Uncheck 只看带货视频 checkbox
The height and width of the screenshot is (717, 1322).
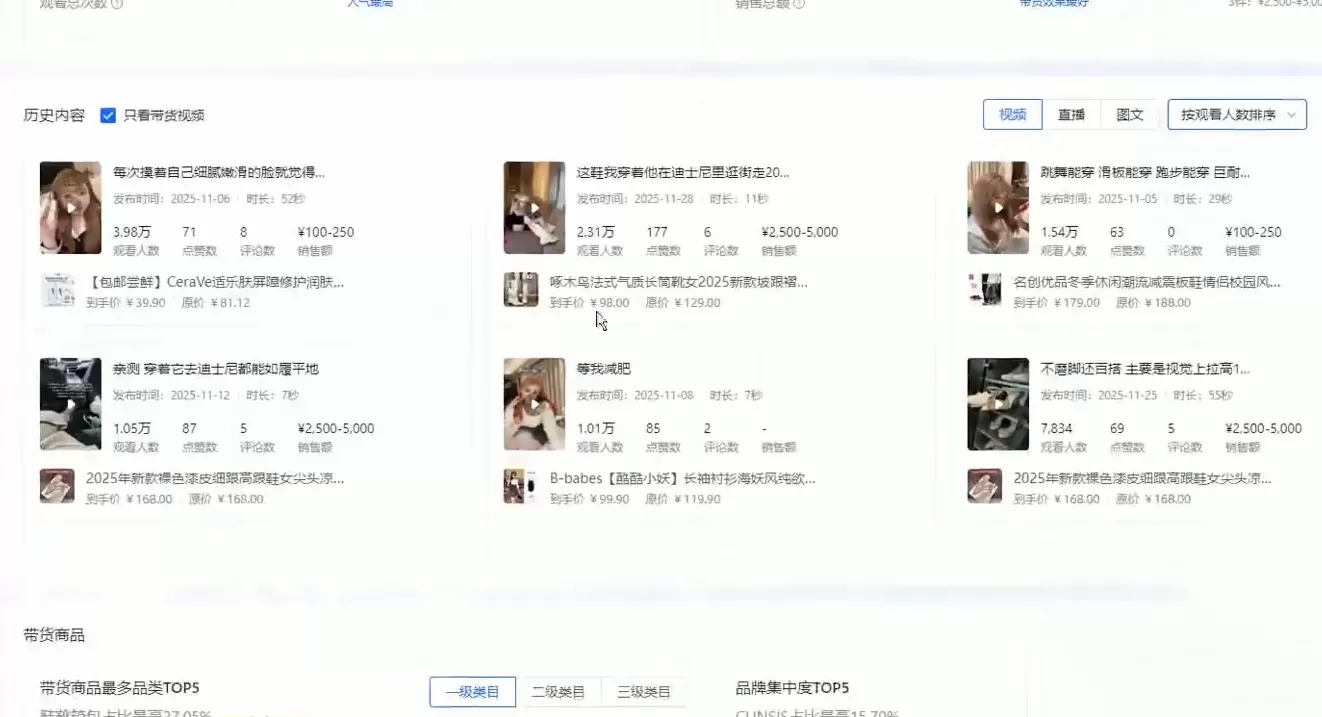[x=108, y=114]
